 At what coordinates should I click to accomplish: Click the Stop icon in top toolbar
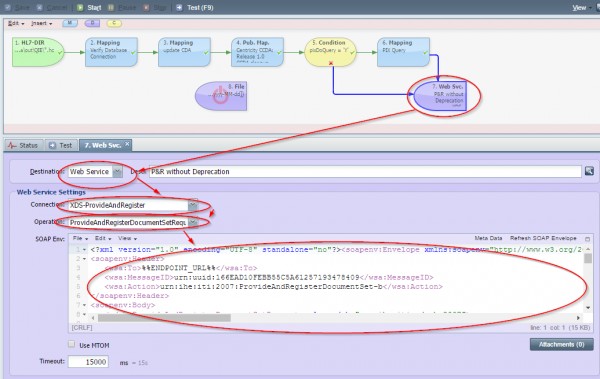click(x=146, y=8)
